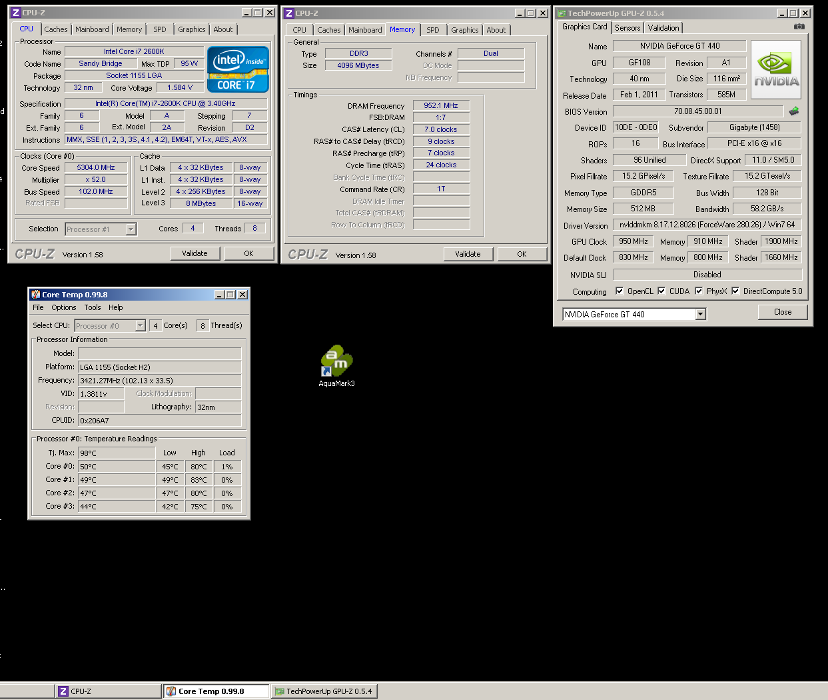
Task: Open the Tools menu in Core Temp
Action: click(x=92, y=307)
